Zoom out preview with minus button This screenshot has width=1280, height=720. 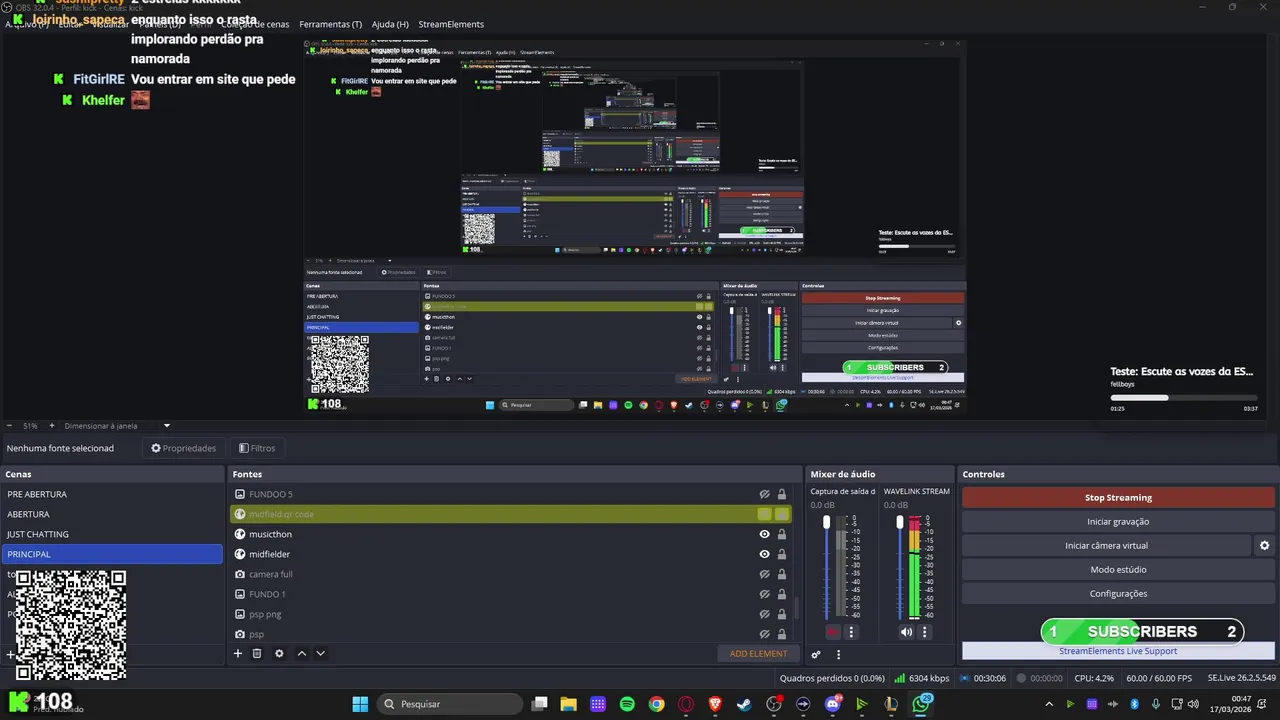pos(9,425)
